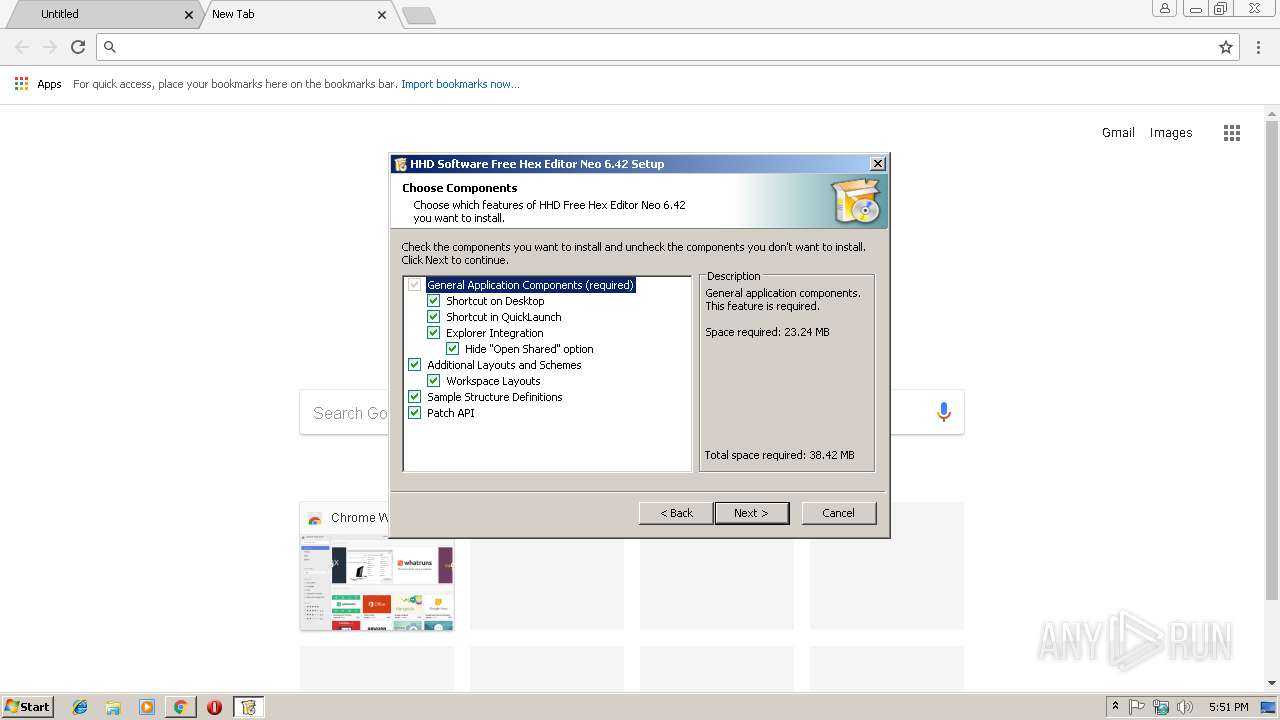Click the greyed General Application Components checkbox

[414, 284]
